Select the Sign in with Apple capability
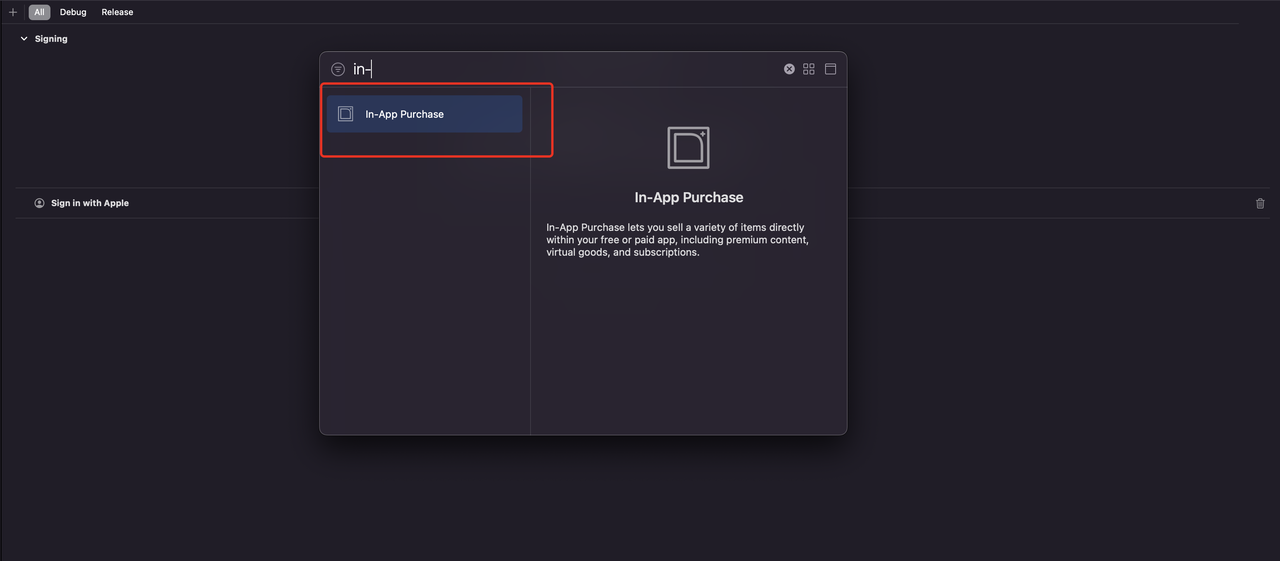 click(x=90, y=203)
